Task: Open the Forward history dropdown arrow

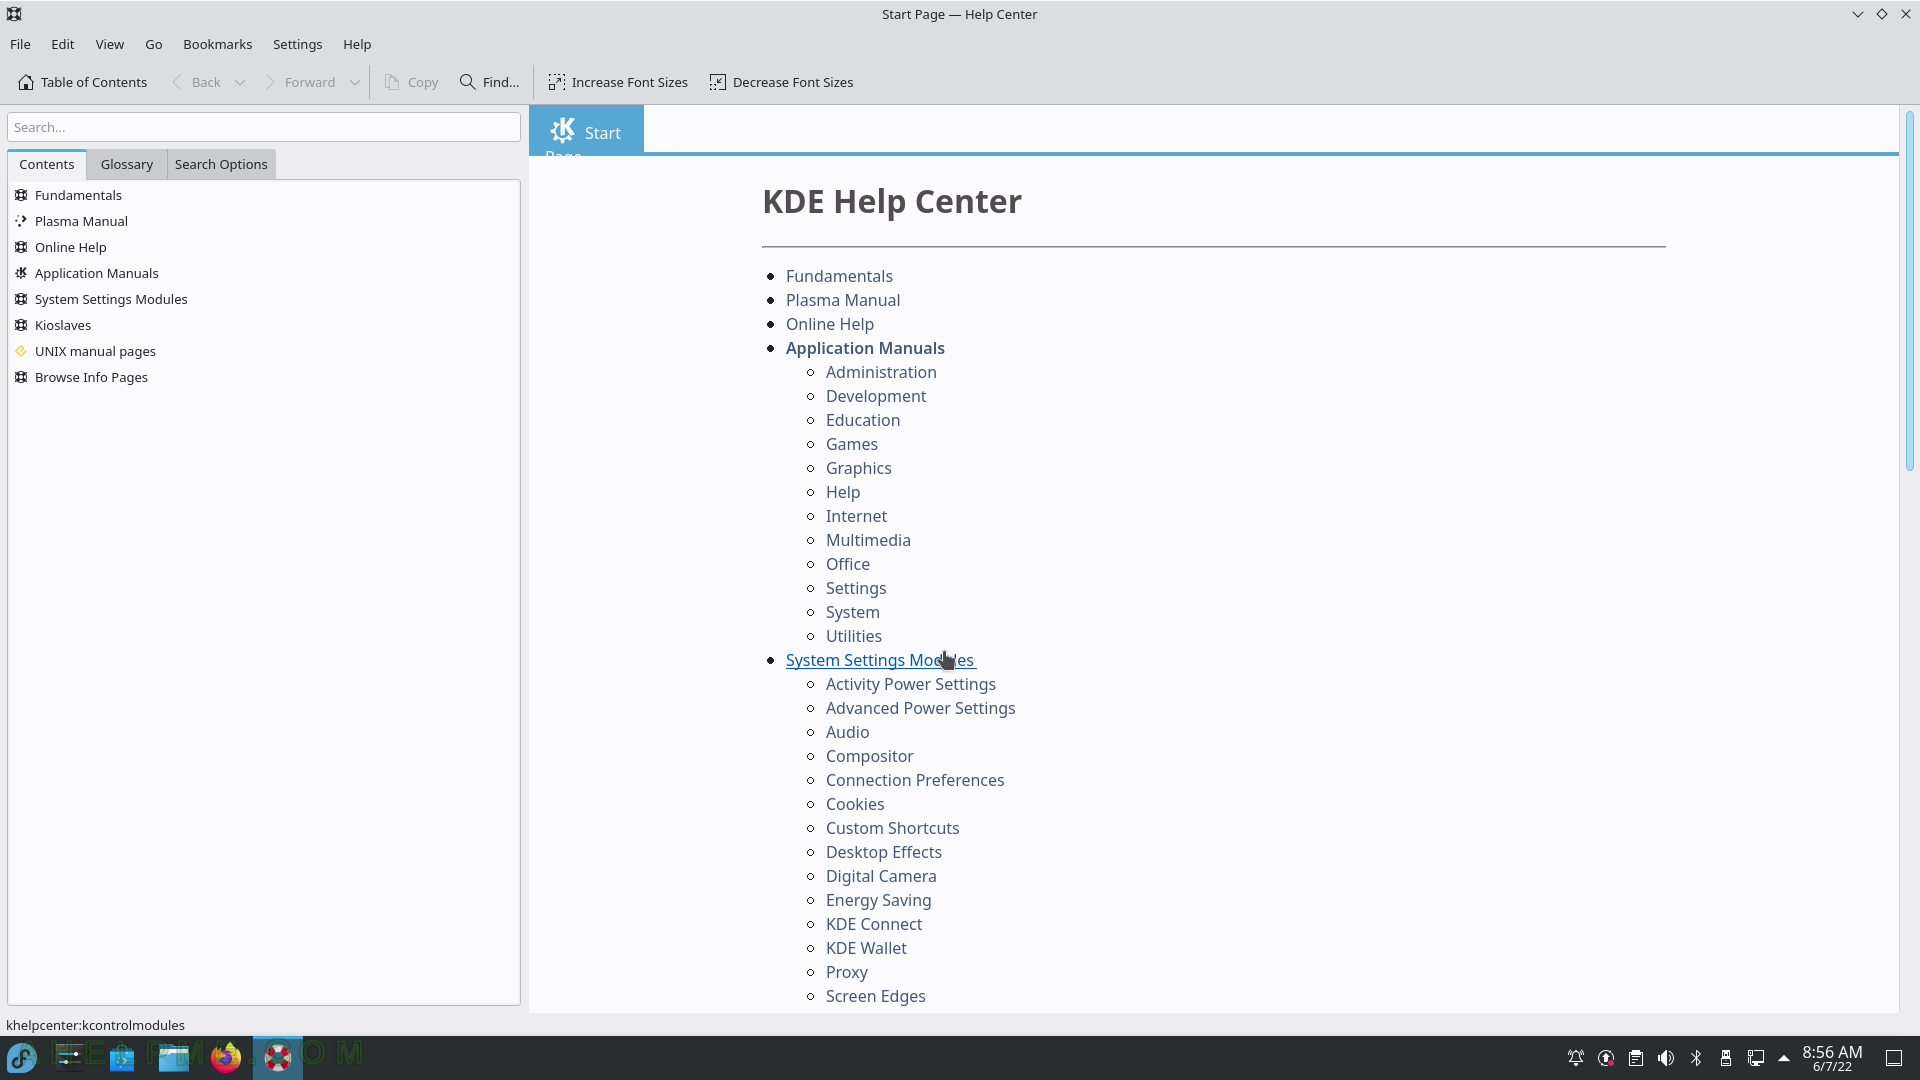Action: (354, 82)
